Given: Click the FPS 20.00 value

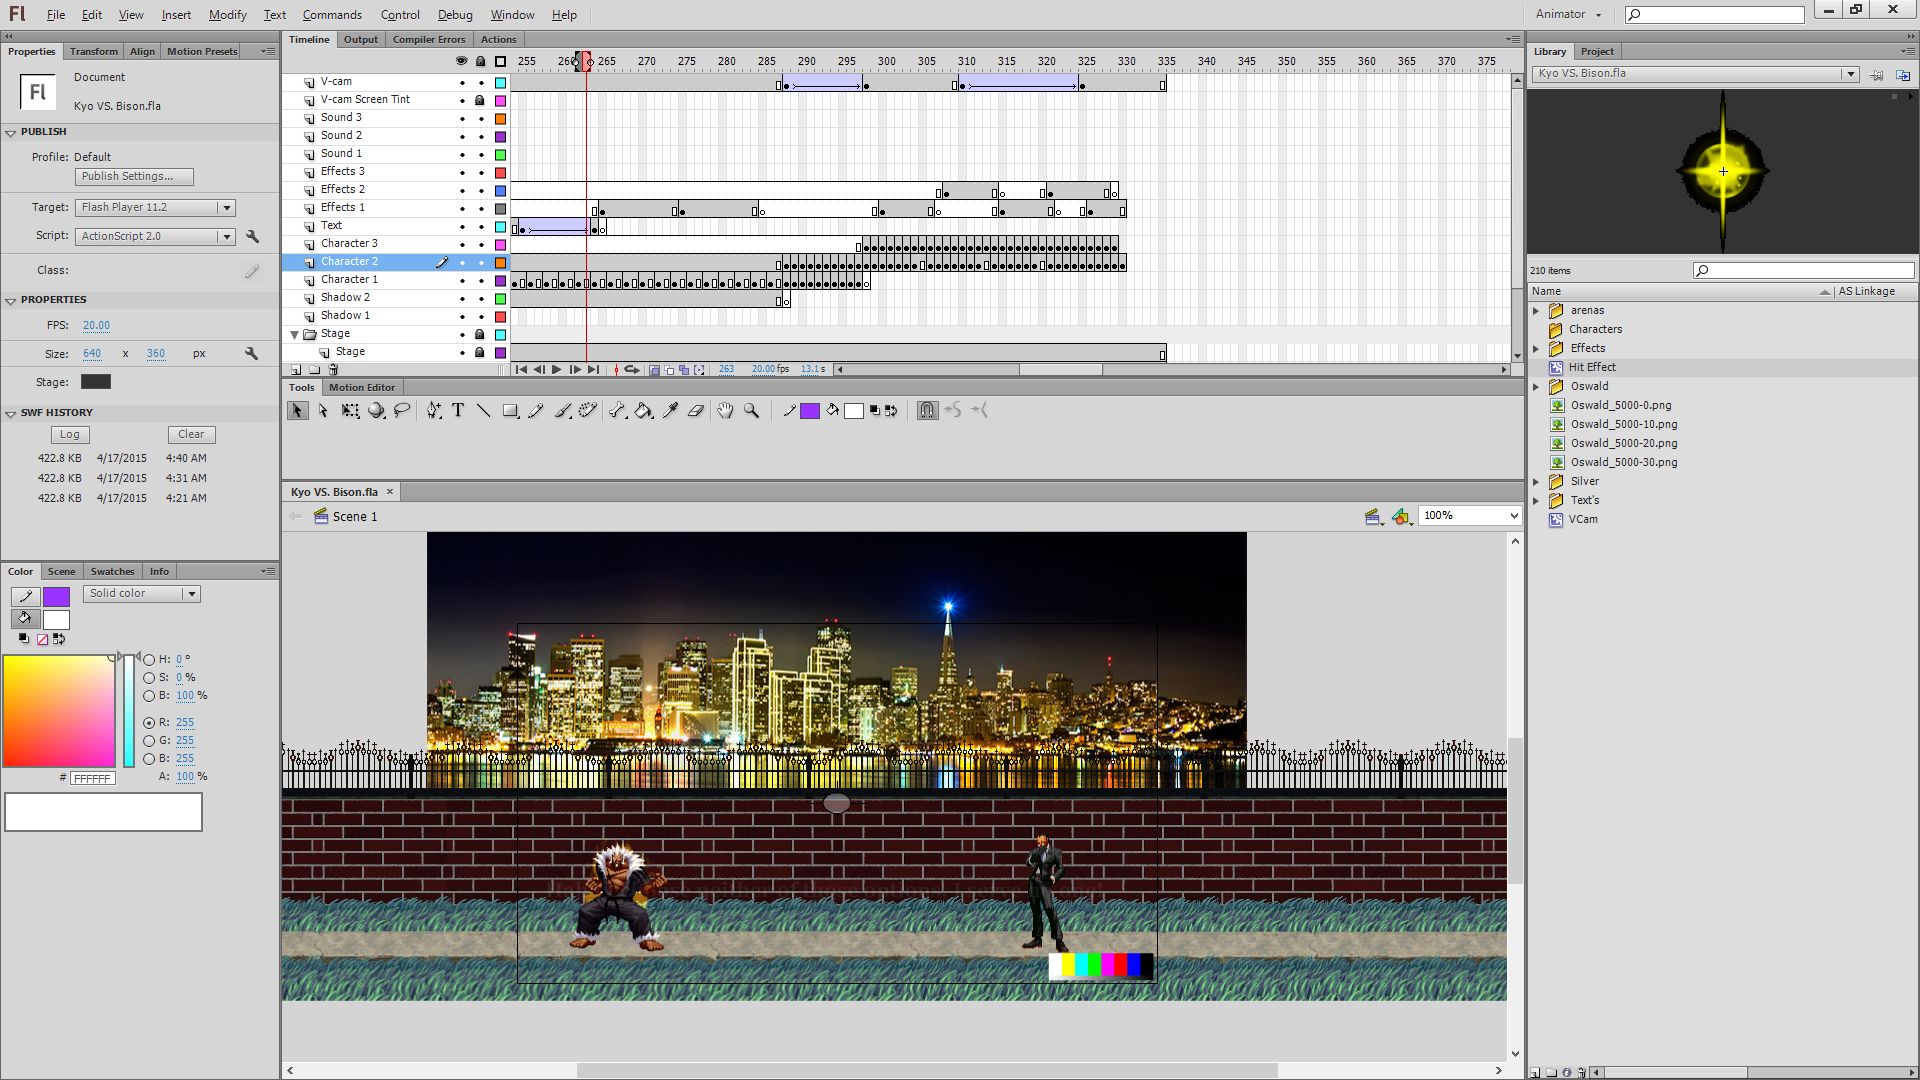Looking at the screenshot, I should pos(96,326).
